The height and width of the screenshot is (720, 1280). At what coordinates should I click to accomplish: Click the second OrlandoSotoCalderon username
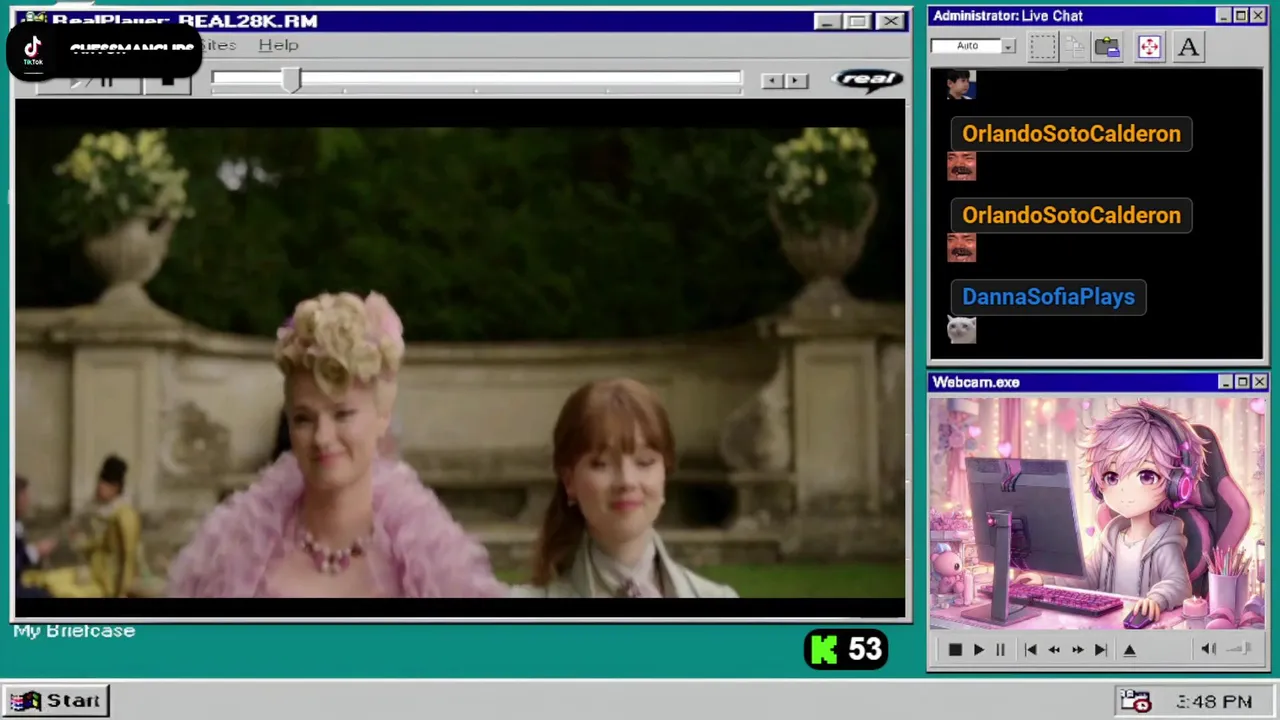pos(1071,215)
